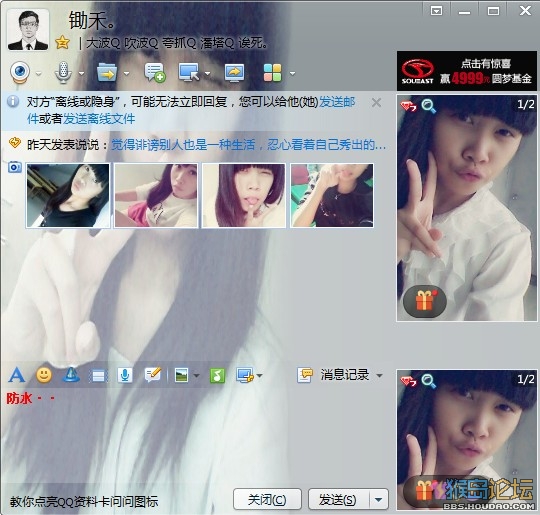Dismiss the offline notice with X
This screenshot has width=540, height=515.
coord(376,102)
